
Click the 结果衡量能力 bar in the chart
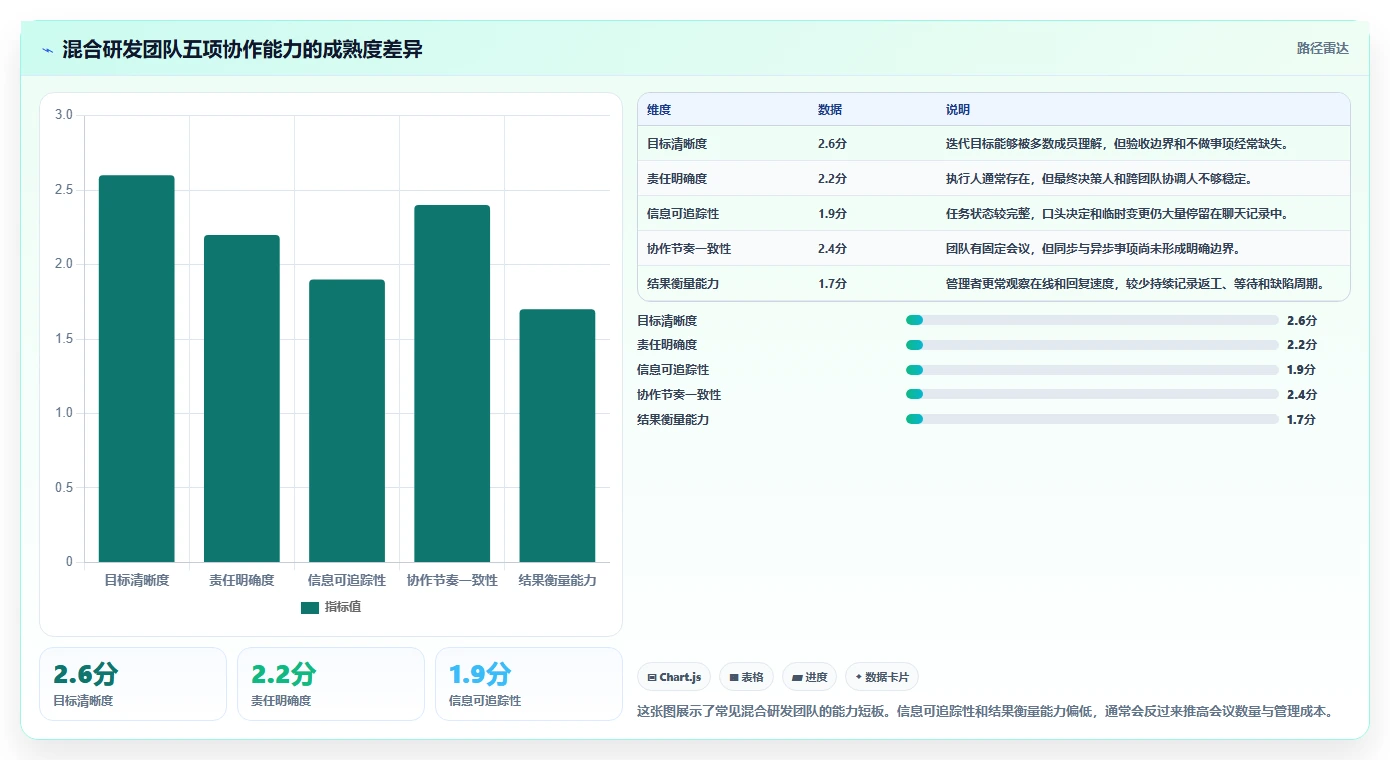point(557,436)
